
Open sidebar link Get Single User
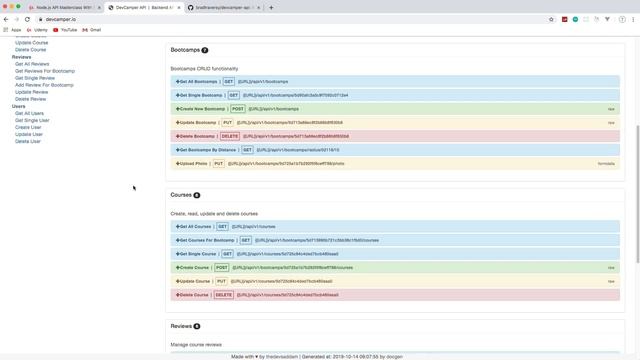32,120
